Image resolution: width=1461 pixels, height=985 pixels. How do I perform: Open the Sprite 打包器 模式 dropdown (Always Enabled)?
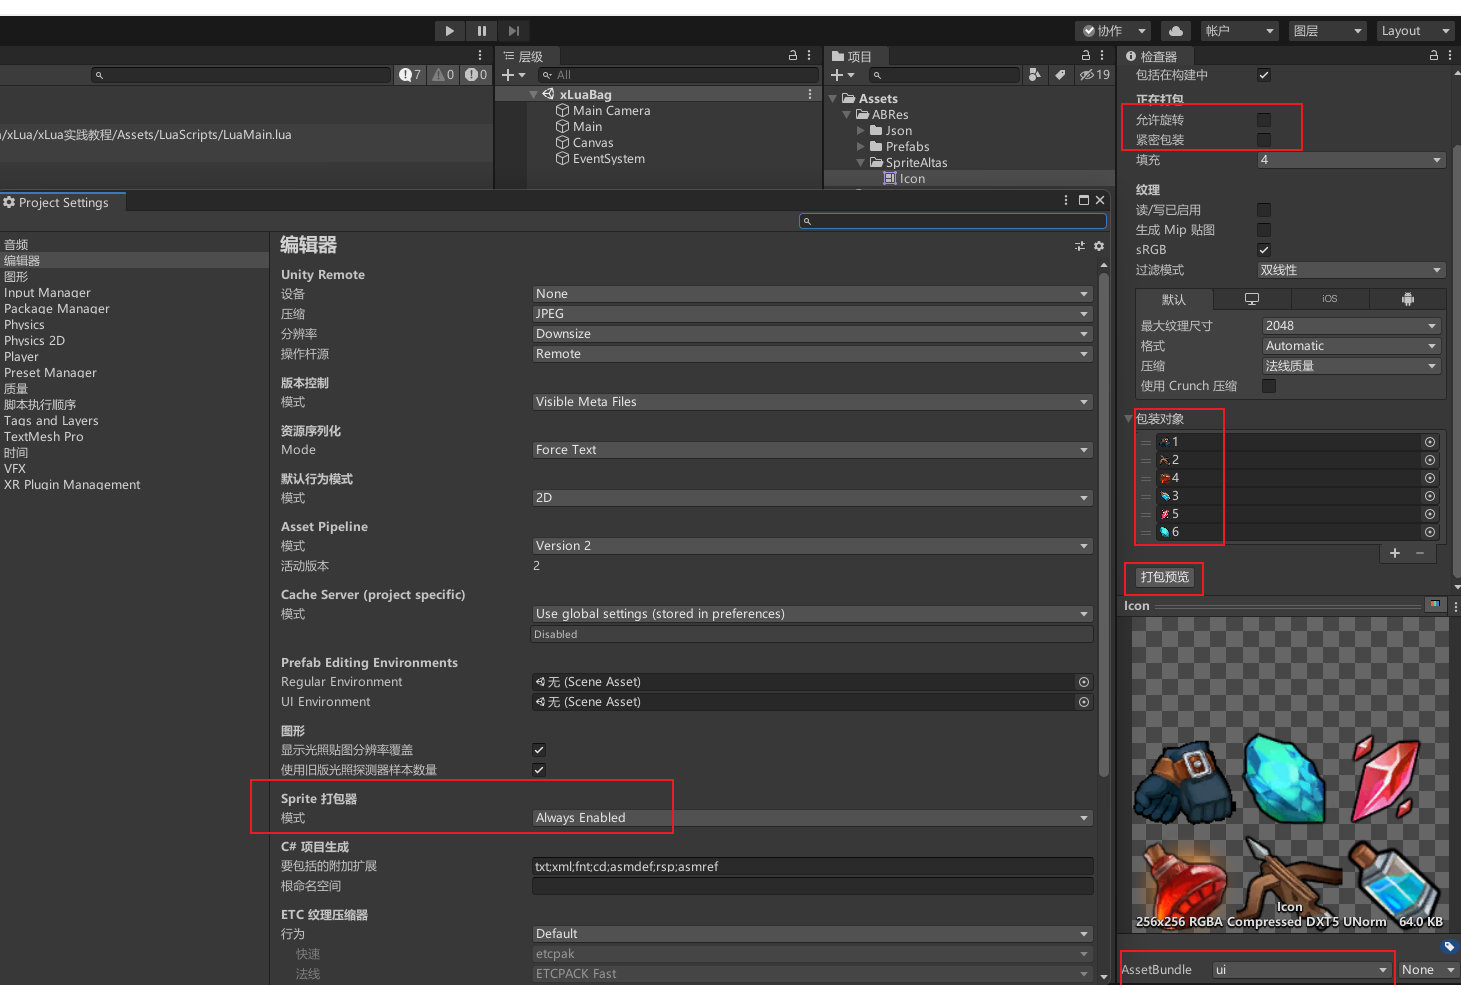coord(811,818)
